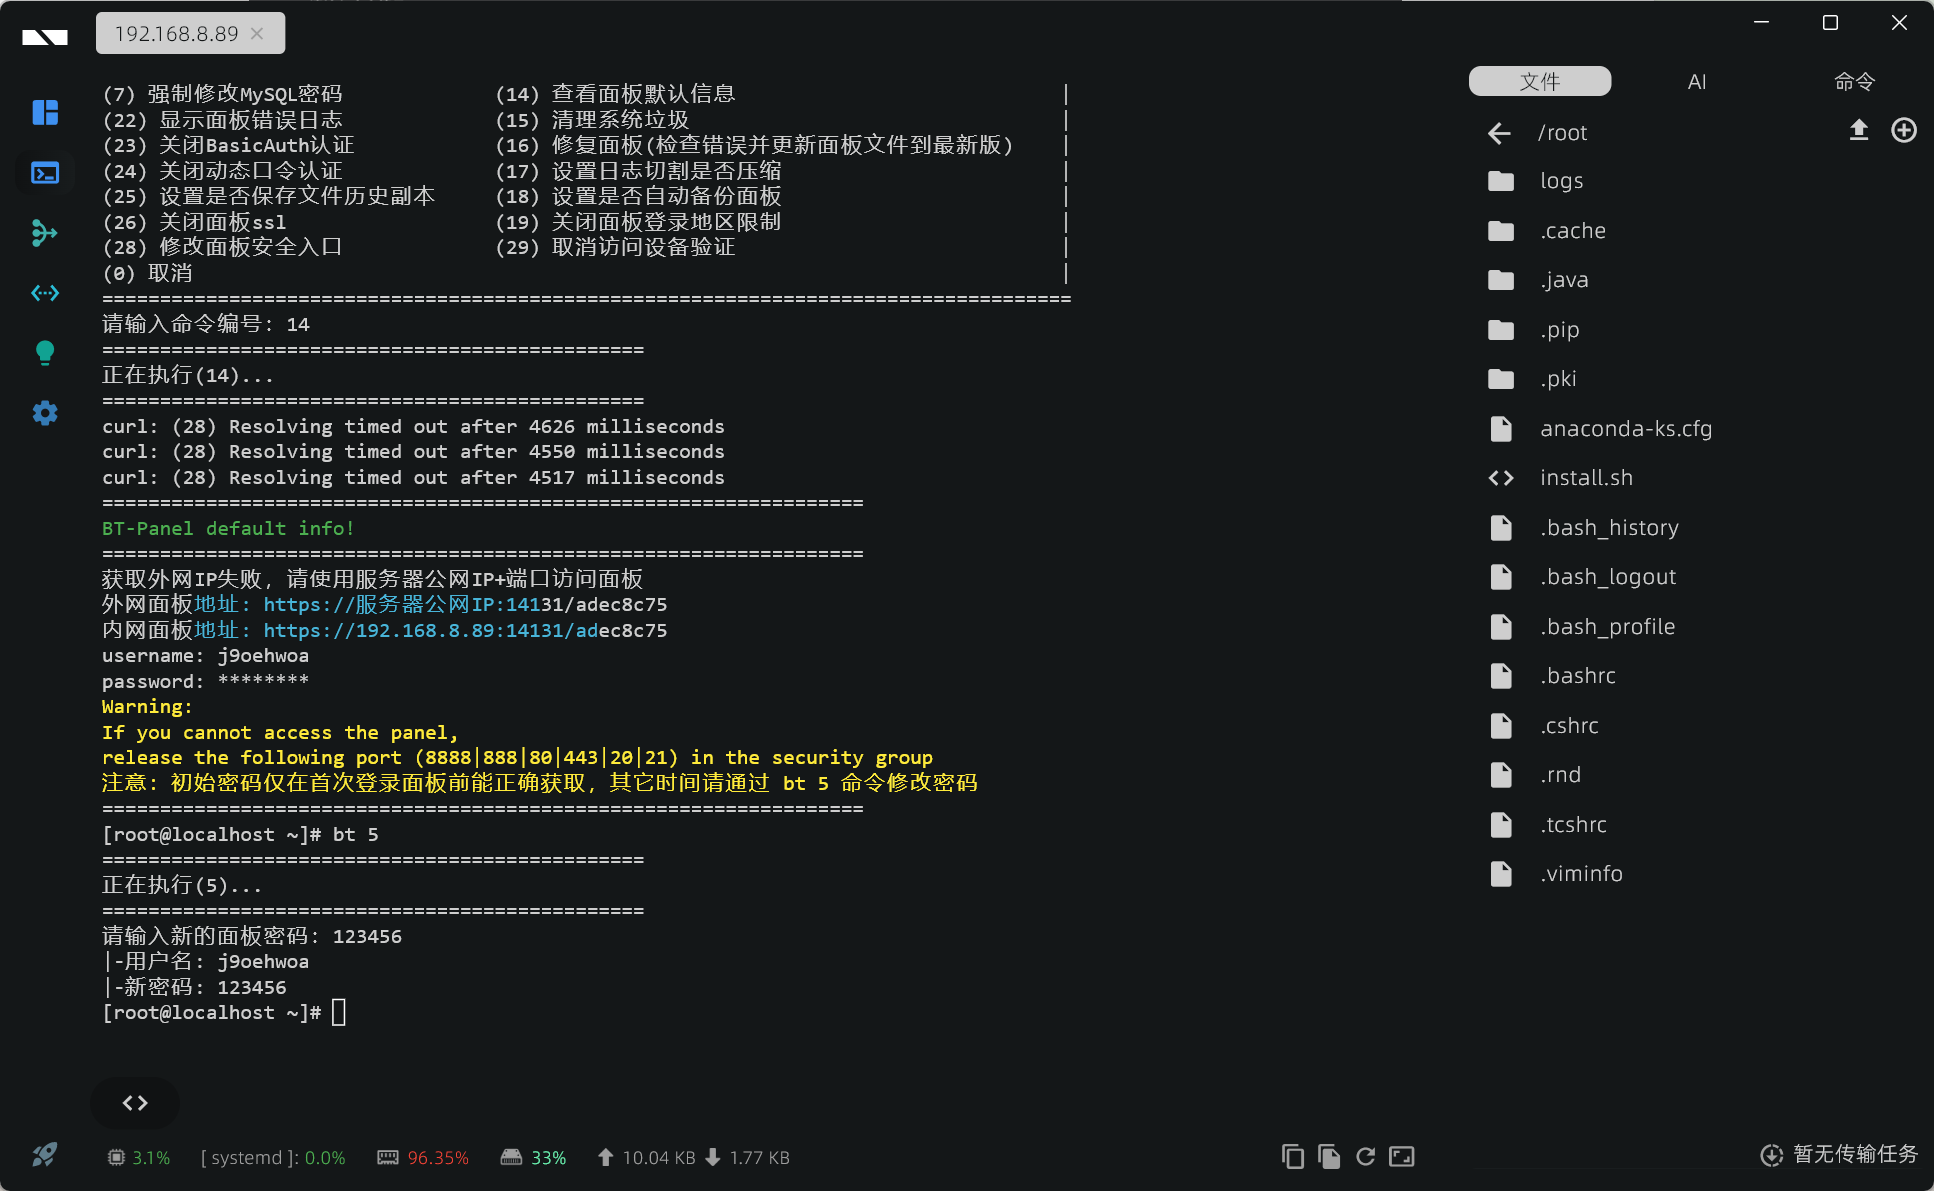Click the branch/flow icon in sidebar
The height and width of the screenshot is (1191, 1934).
(45, 233)
